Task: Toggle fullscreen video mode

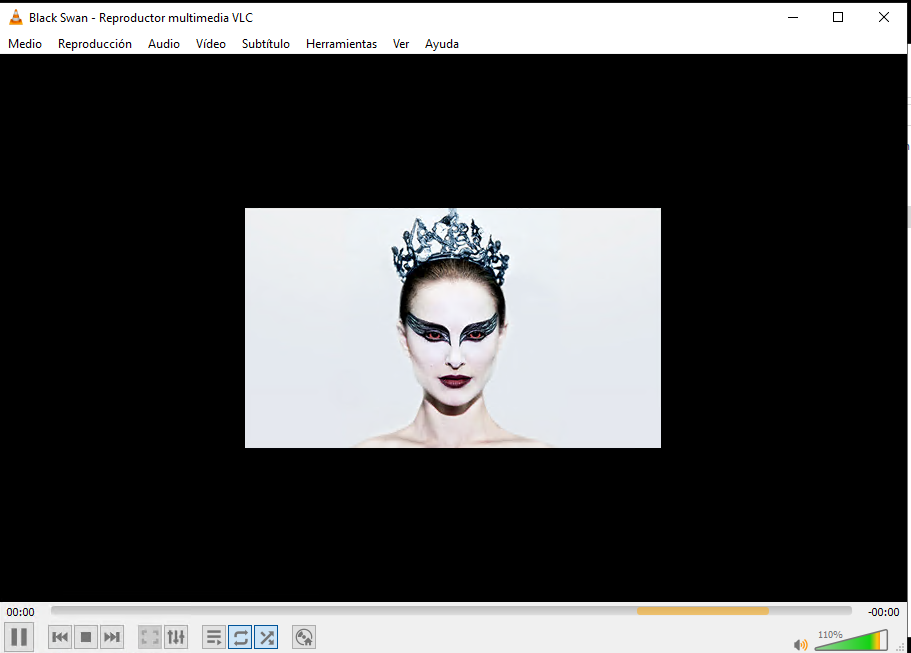Action: coord(150,637)
